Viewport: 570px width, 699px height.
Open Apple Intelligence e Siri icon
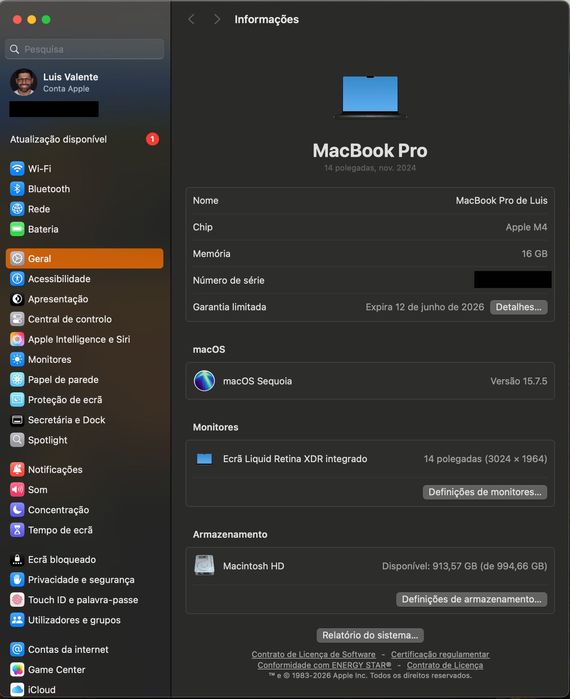pos(17,339)
